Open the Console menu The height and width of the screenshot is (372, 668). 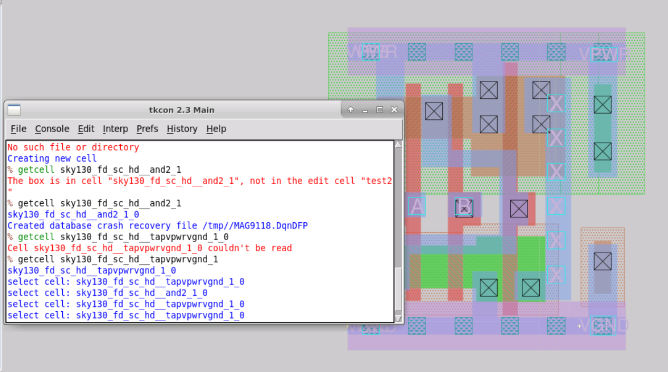[x=52, y=129]
